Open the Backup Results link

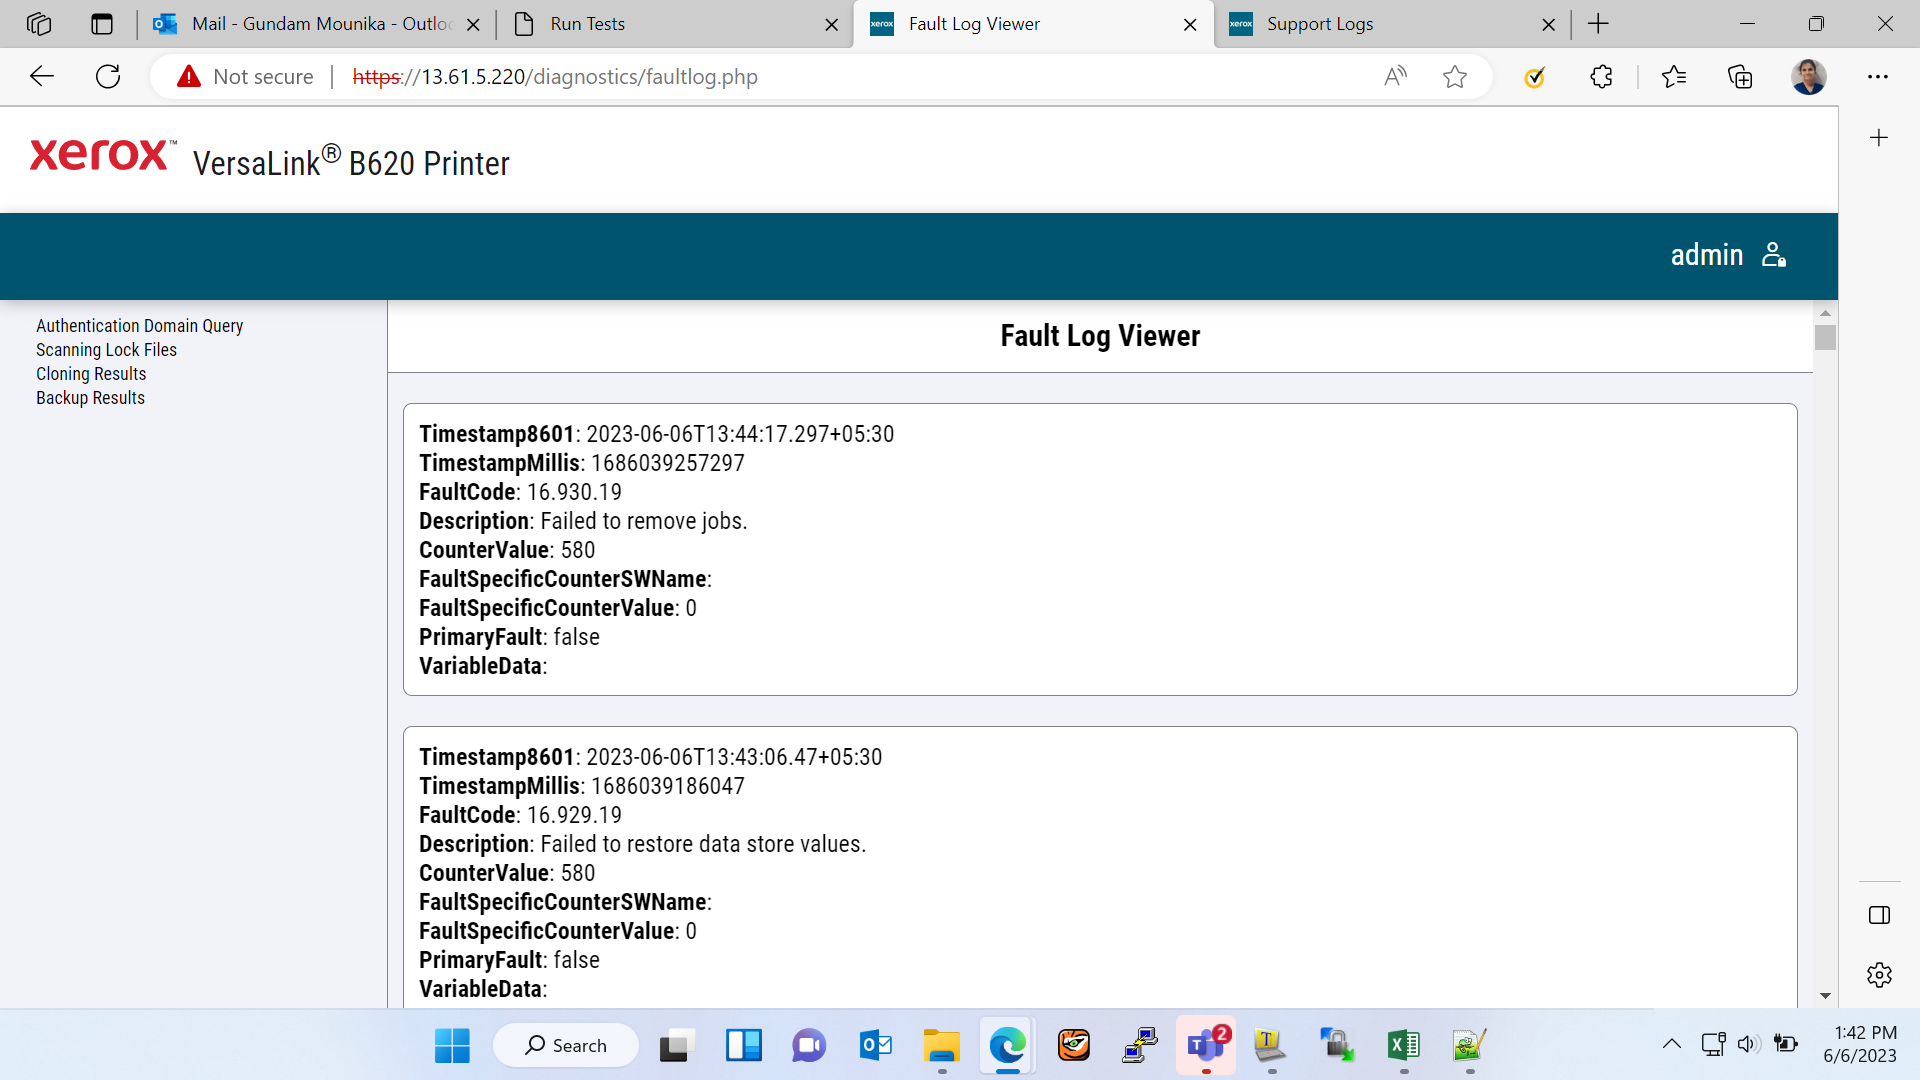(x=91, y=398)
